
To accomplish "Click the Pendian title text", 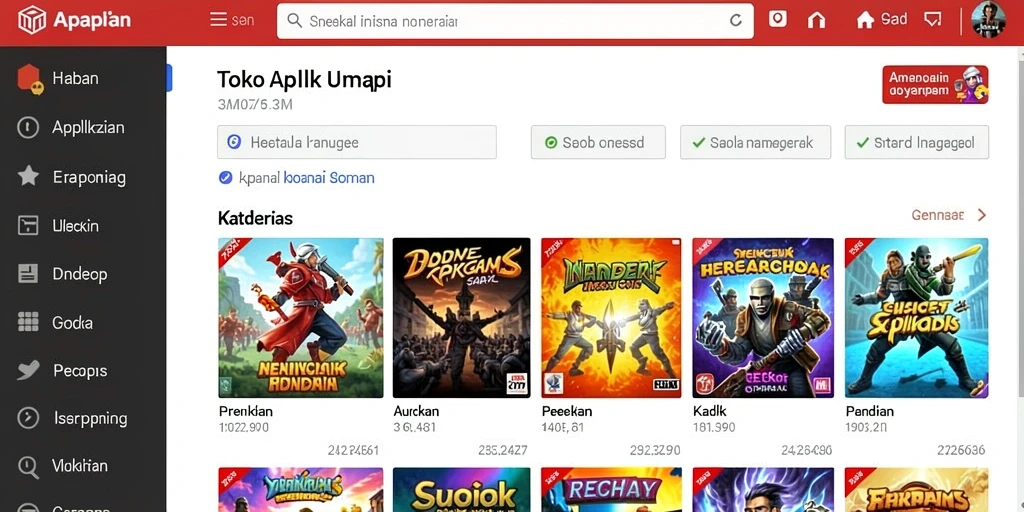I will coord(870,411).
